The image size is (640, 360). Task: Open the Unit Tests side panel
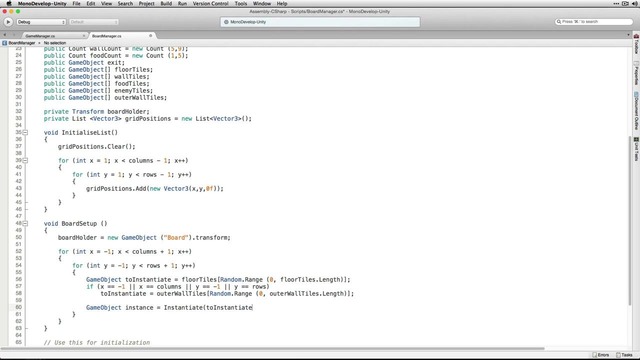point(636,149)
